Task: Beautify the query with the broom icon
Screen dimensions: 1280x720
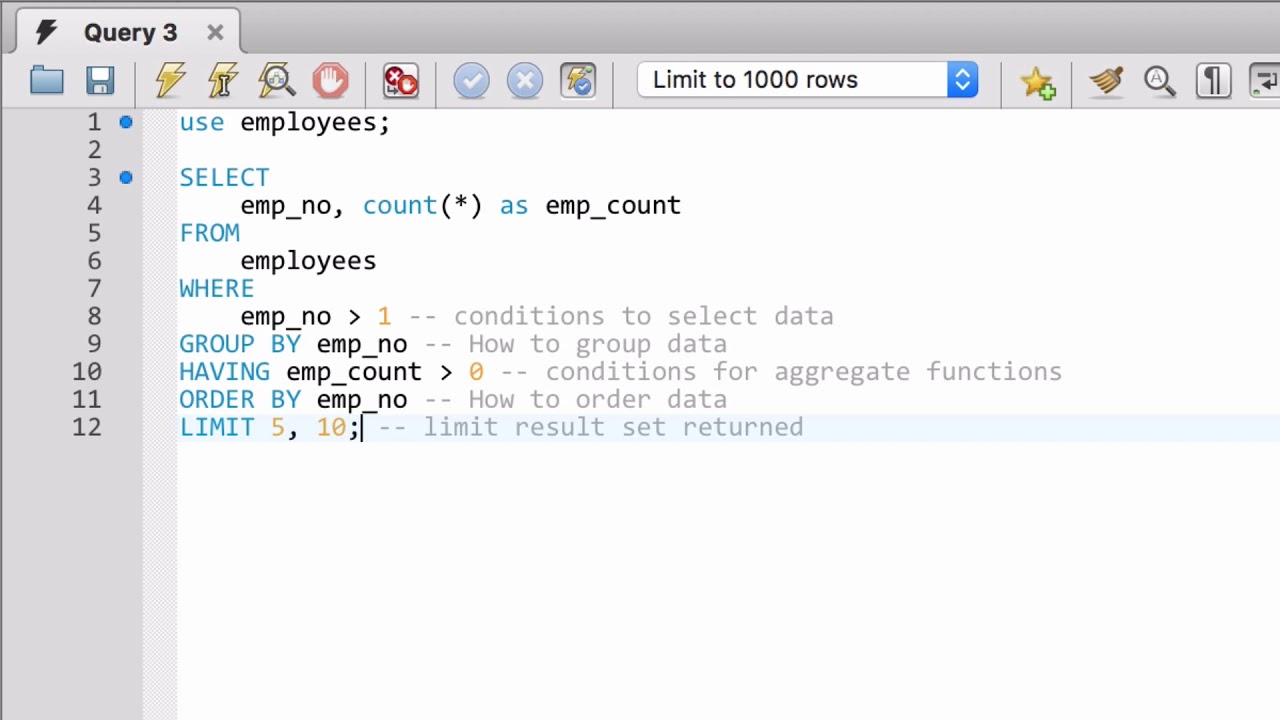Action: 1106,80
